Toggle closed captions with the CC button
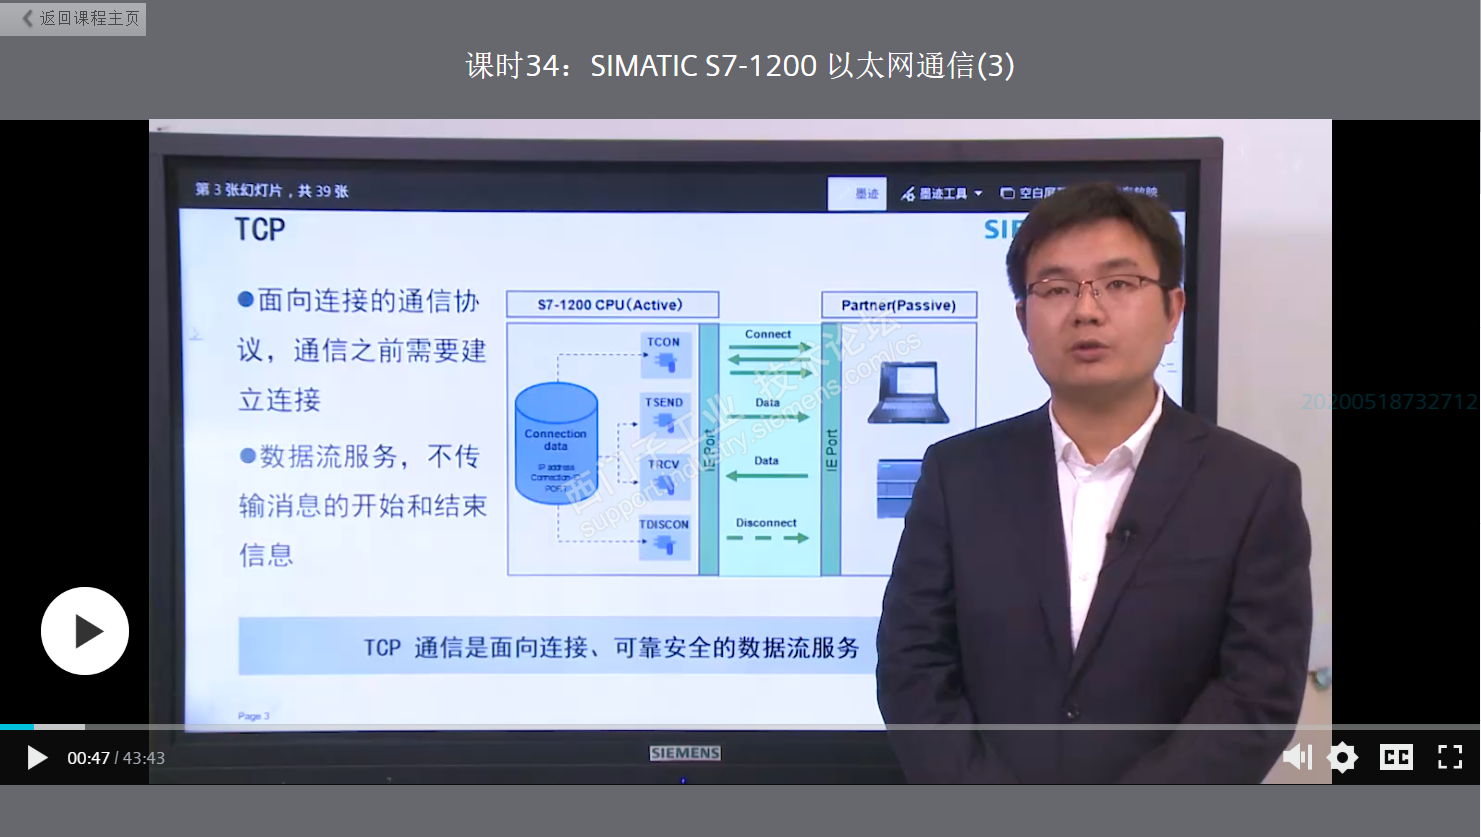This screenshot has height=837, width=1481. point(1396,757)
